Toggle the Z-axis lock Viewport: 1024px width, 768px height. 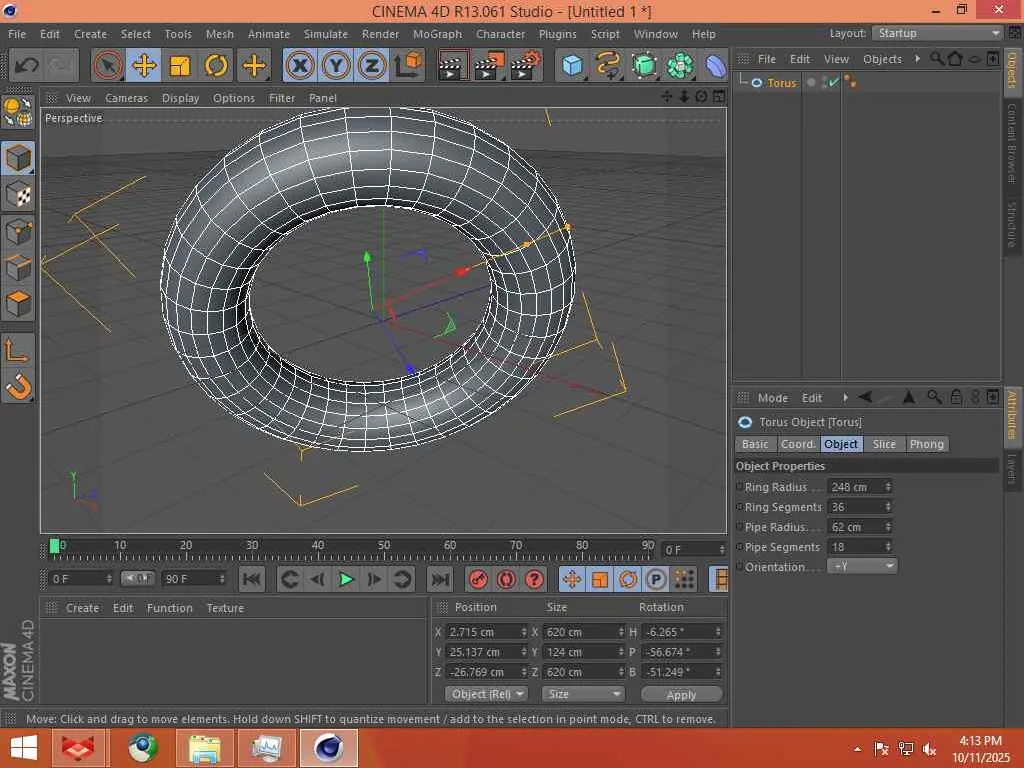point(372,66)
